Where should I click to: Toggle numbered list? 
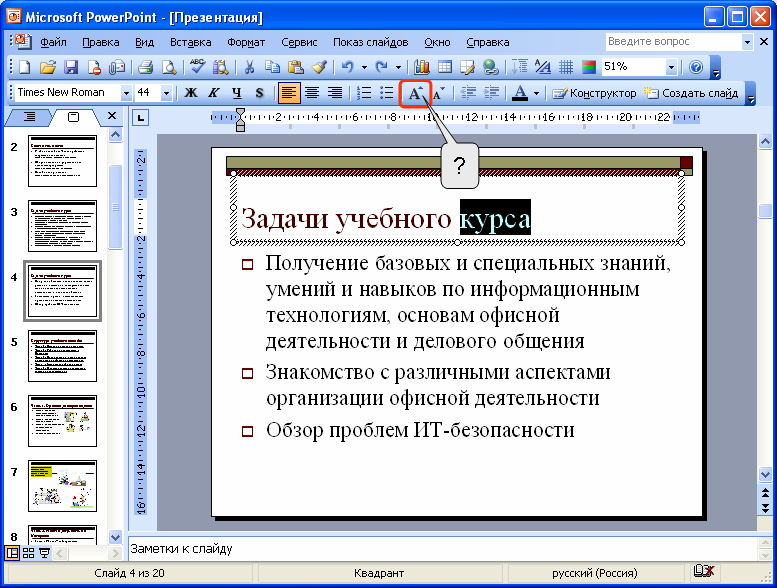(364, 93)
